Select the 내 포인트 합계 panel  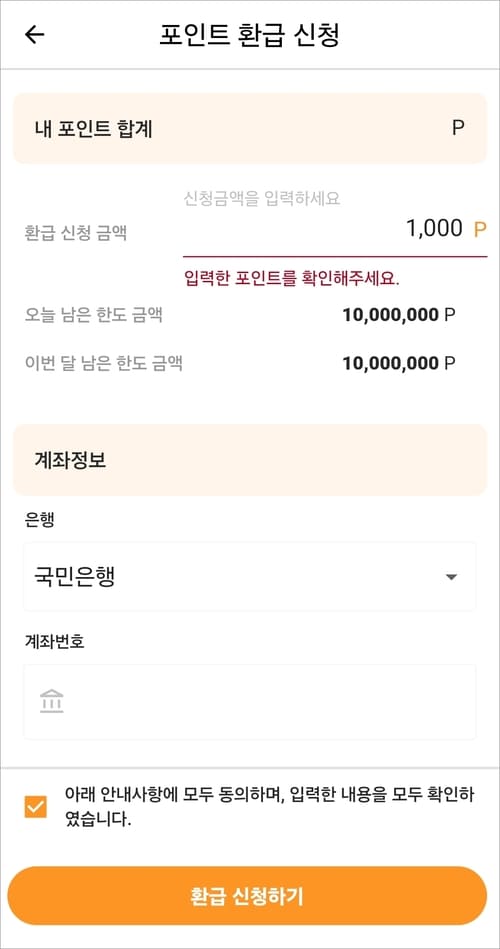(250, 128)
